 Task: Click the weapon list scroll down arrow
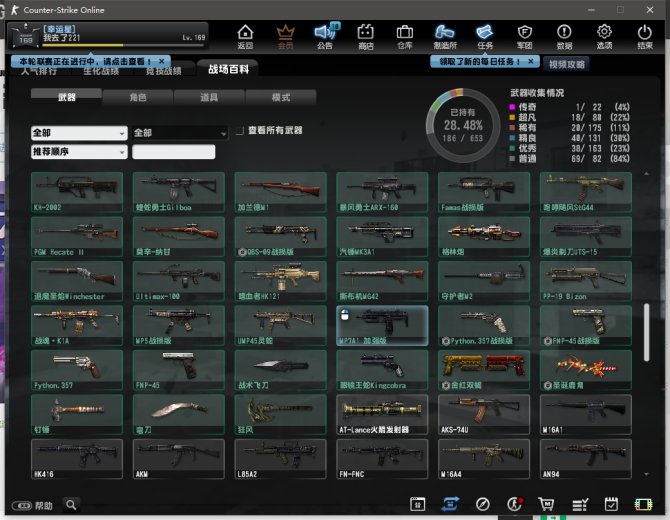pos(646,474)
